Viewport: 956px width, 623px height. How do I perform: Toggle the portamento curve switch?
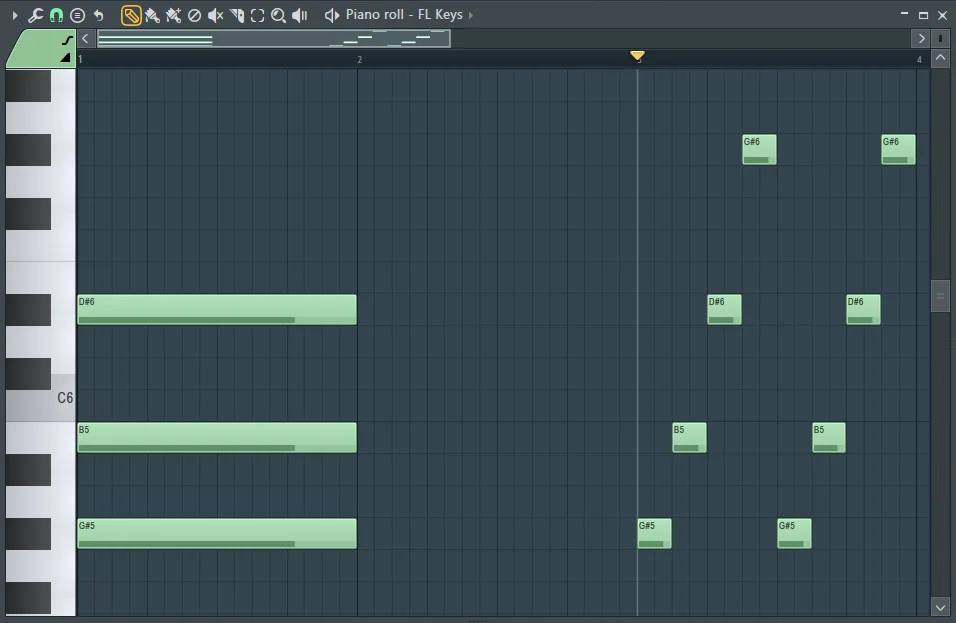pyautogui.click(x=67, y=40)
